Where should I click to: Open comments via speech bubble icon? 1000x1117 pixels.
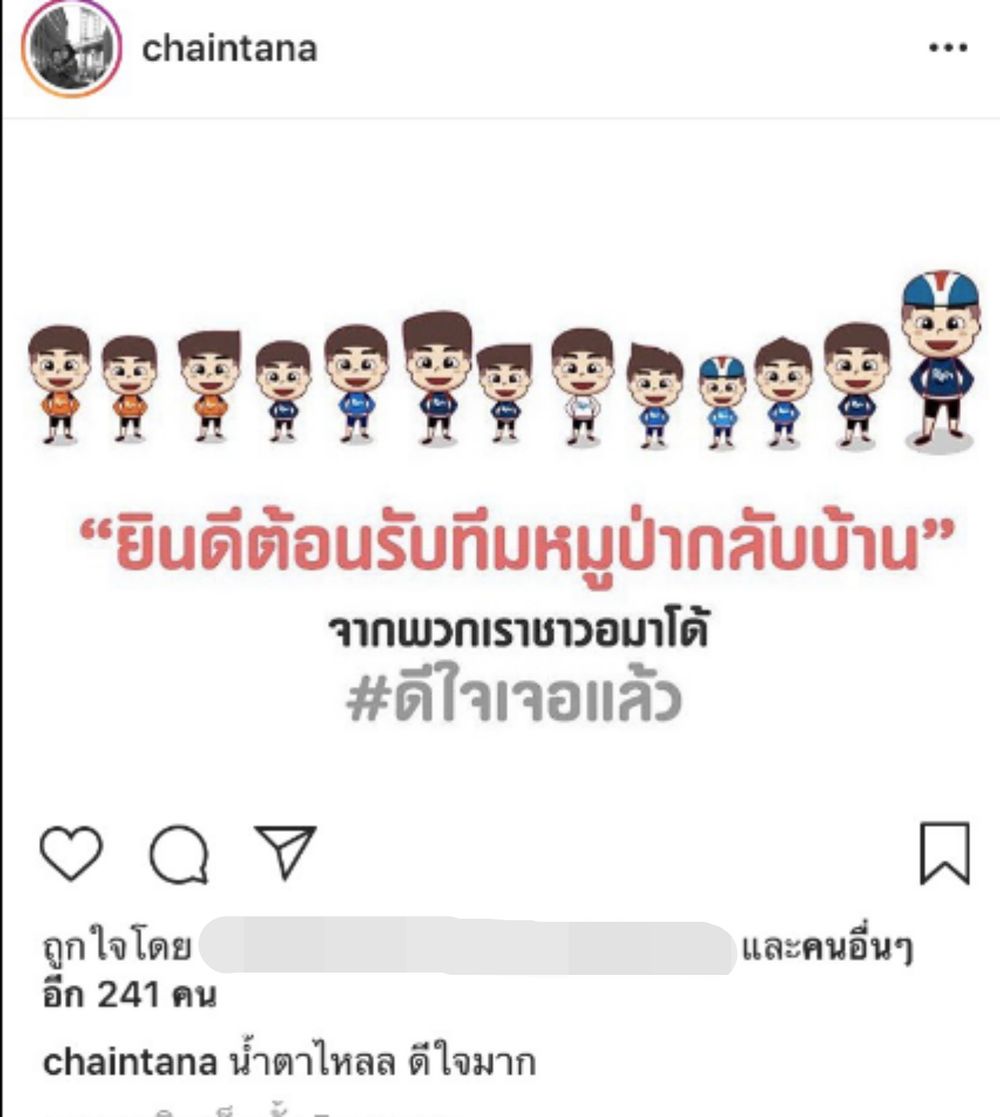point(179,853)
